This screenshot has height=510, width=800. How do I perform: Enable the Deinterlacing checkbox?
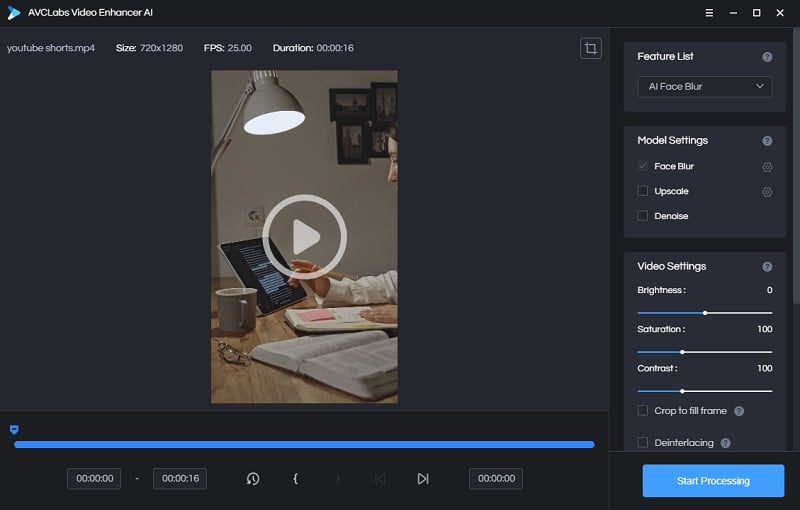click(x=643, y=442)
